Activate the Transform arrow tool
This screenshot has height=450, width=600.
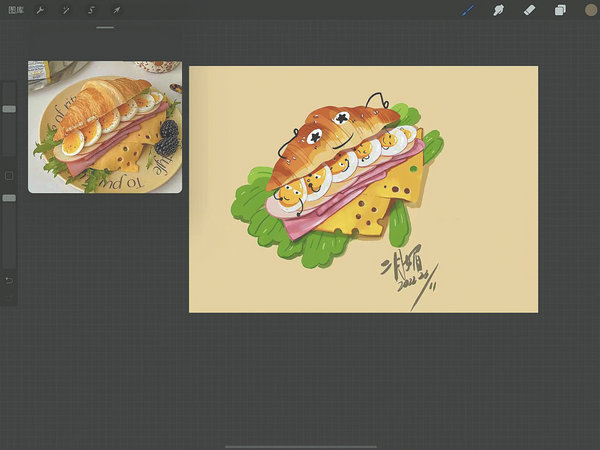pos(116,10)
